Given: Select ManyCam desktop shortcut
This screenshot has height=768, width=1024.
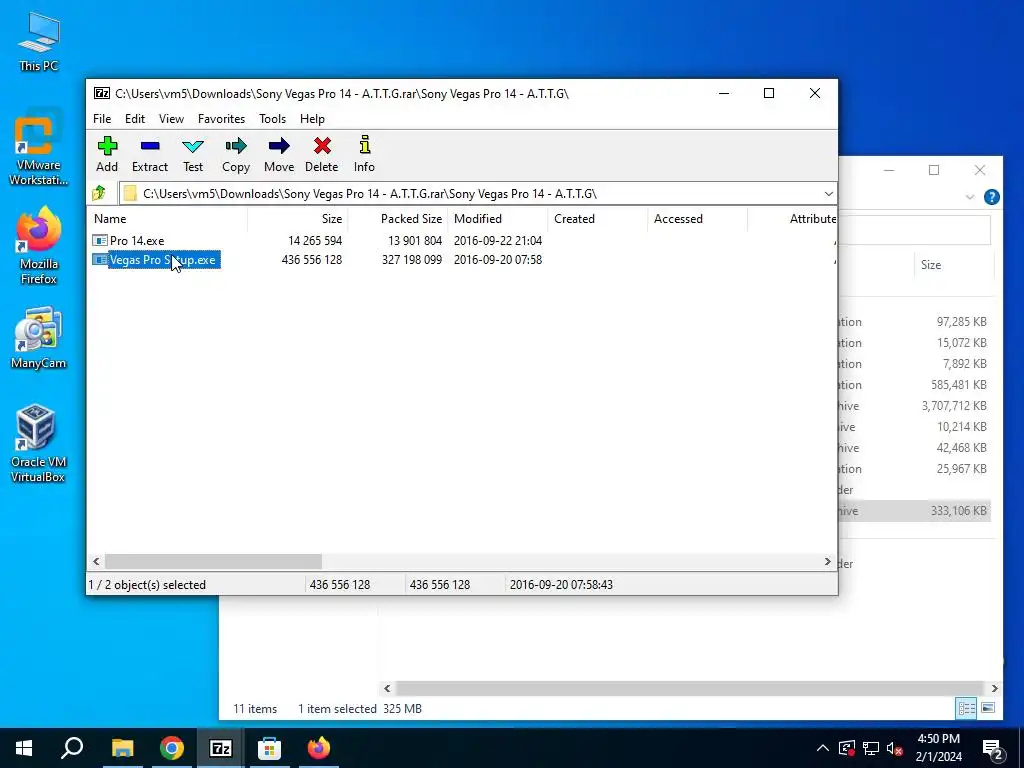Looking at the screenshot, I should point(39,338).
